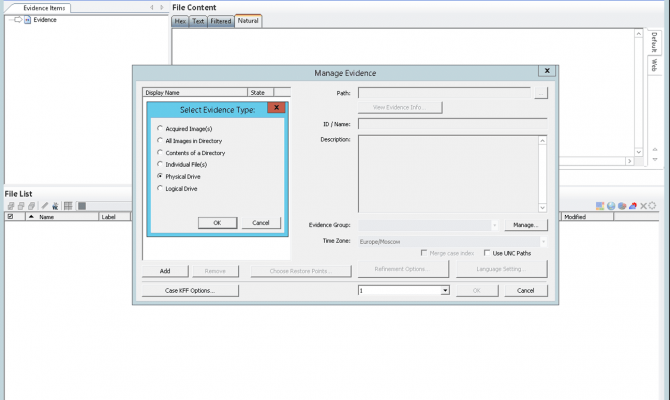
Task: Click the pie chart visualization icon
Action: point(622,206)
